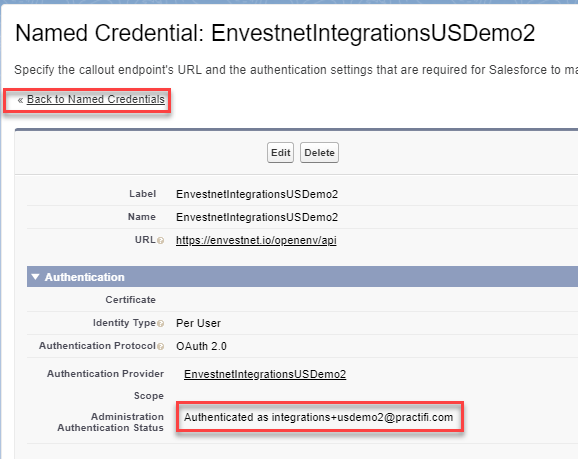Click the callout endpoint description text
Viewport: 578px width, 459px height.
coord(296,70)
